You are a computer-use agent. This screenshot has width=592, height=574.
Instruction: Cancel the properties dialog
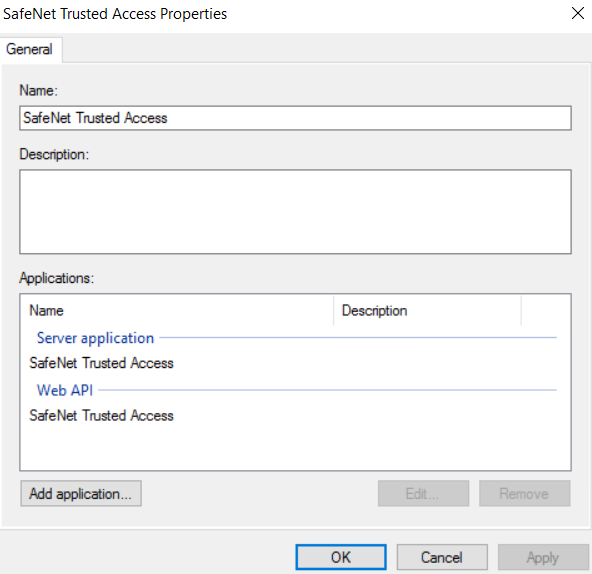coord(442,557)
